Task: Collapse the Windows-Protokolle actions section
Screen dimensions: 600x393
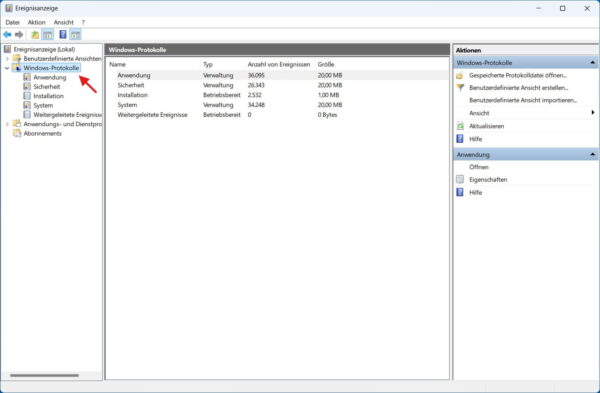Action: pos(593,62)
